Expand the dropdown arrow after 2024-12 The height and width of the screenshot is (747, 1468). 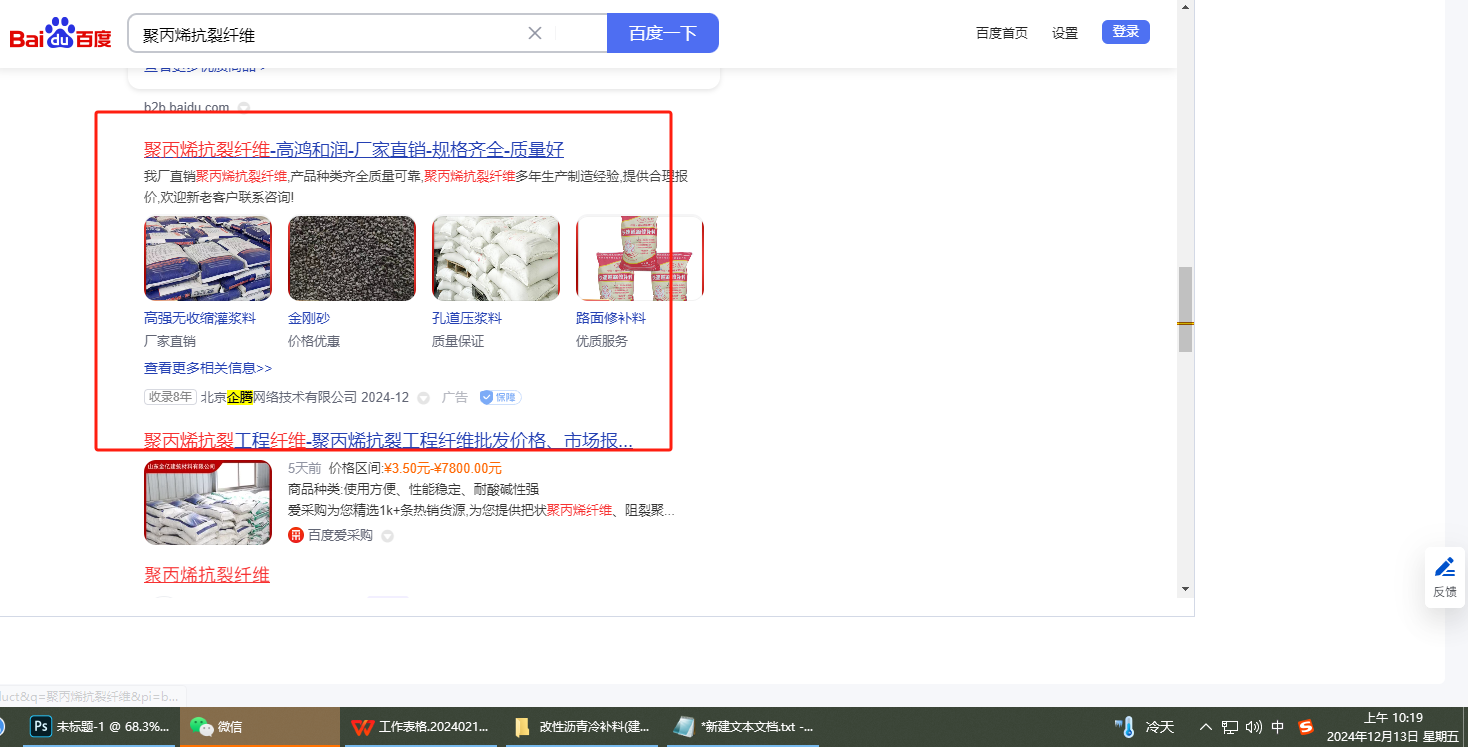[423, 398]
